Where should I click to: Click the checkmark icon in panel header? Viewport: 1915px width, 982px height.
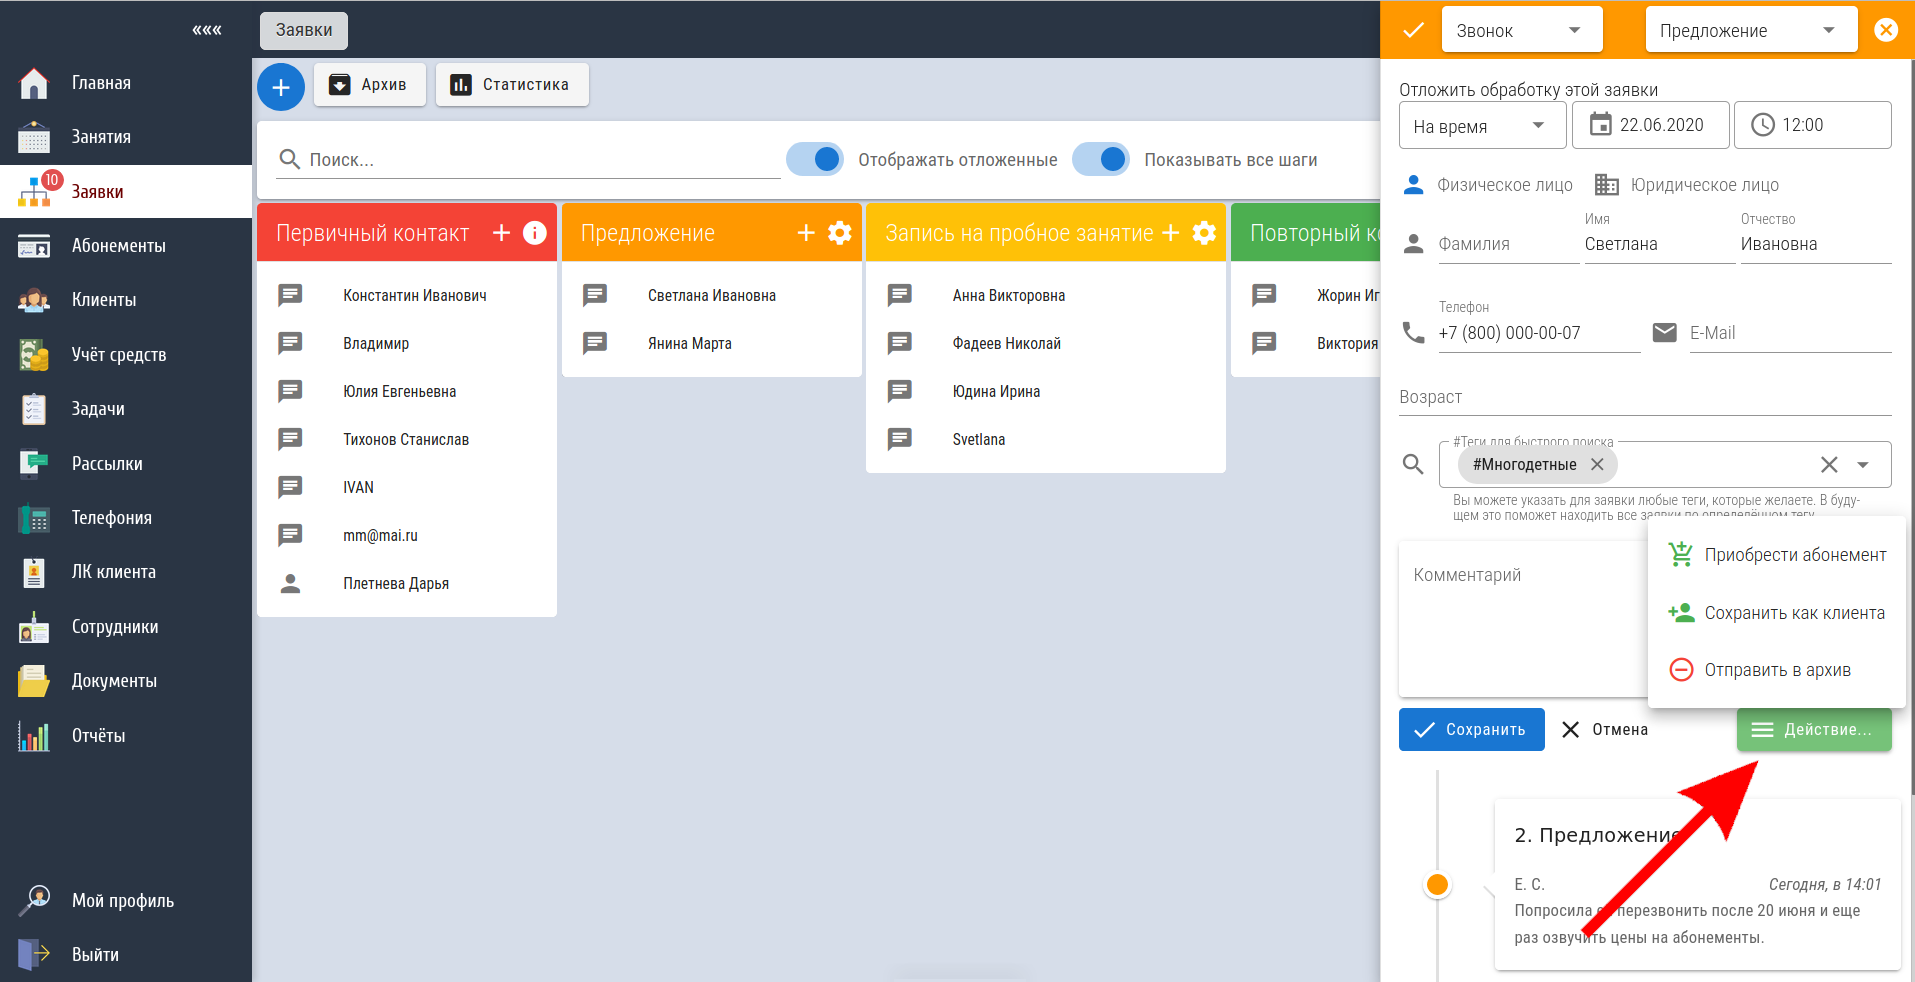1413,30
